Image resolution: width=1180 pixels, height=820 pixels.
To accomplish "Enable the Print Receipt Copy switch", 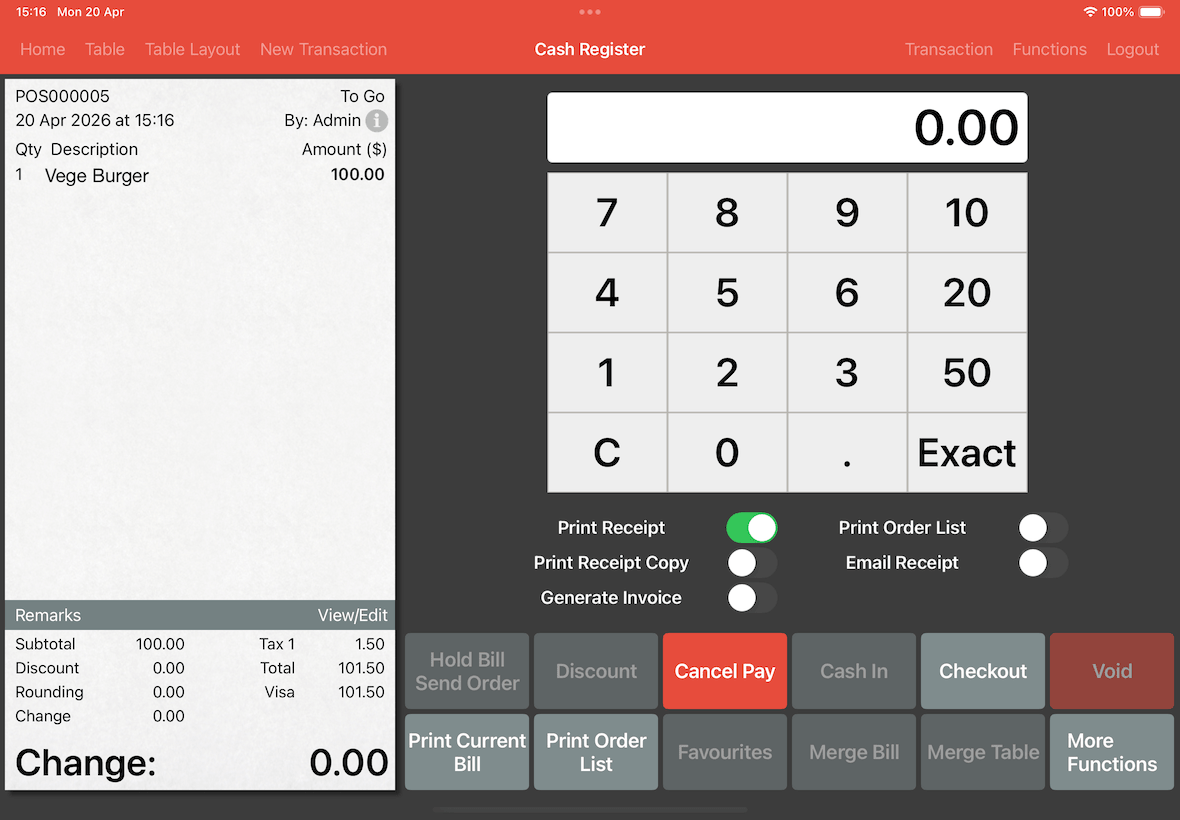I will point(751,563).
